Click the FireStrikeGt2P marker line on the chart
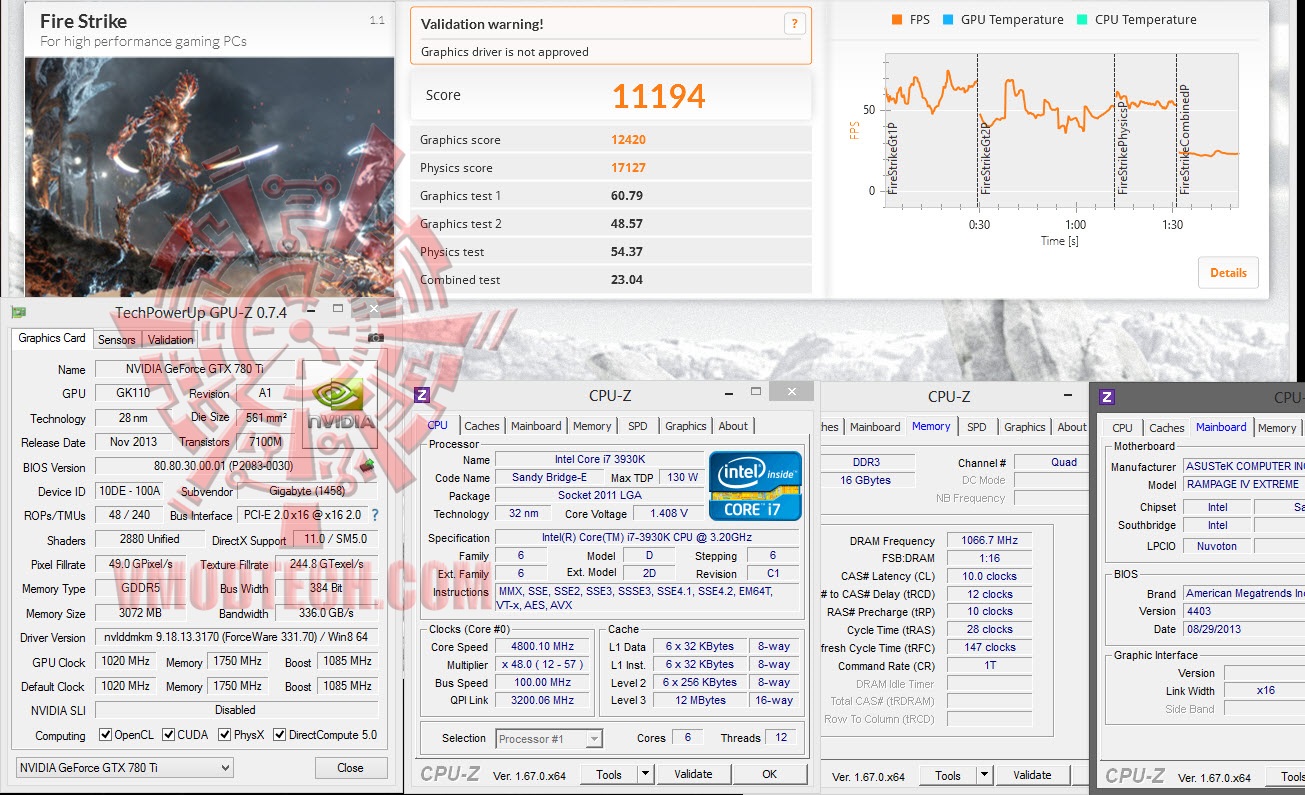The height and width of the screenshot is (795, 1305). pyautogui.click(x=977, y=130)
